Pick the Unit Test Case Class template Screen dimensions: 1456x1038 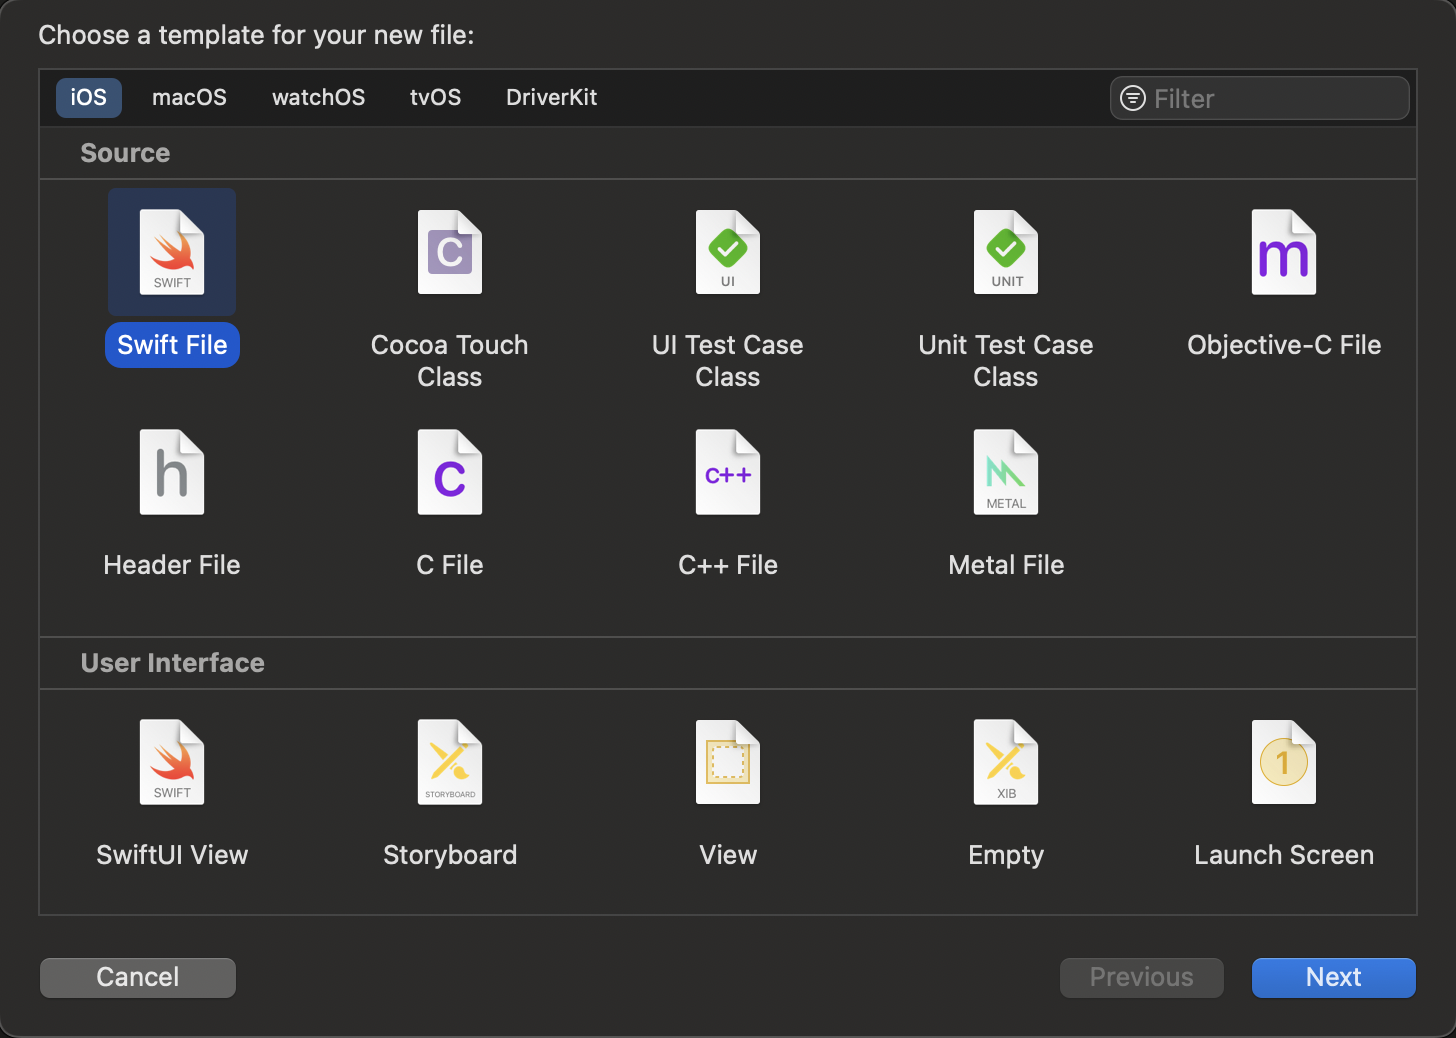pyautogui.click(x=1005, y=252)
